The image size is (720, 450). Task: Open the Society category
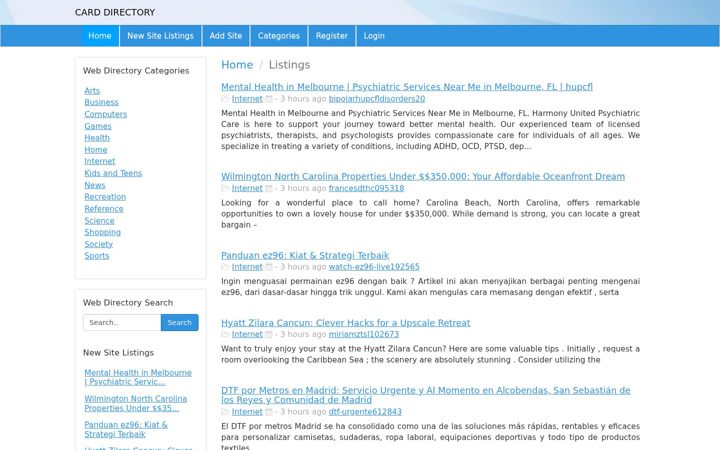98,244
